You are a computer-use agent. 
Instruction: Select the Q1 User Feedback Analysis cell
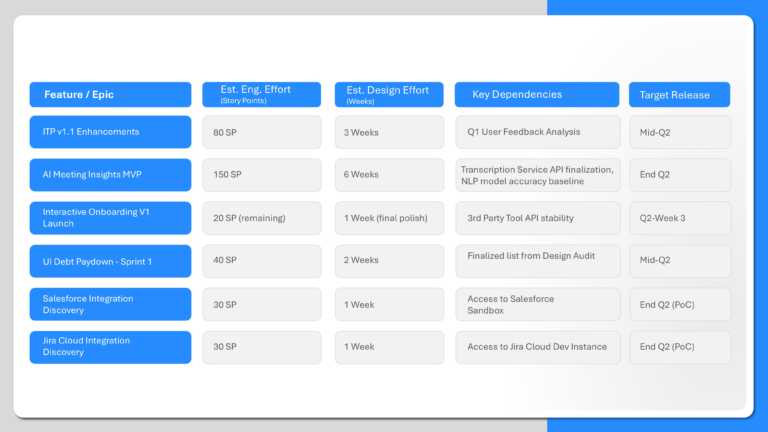[x=537, y=132]
